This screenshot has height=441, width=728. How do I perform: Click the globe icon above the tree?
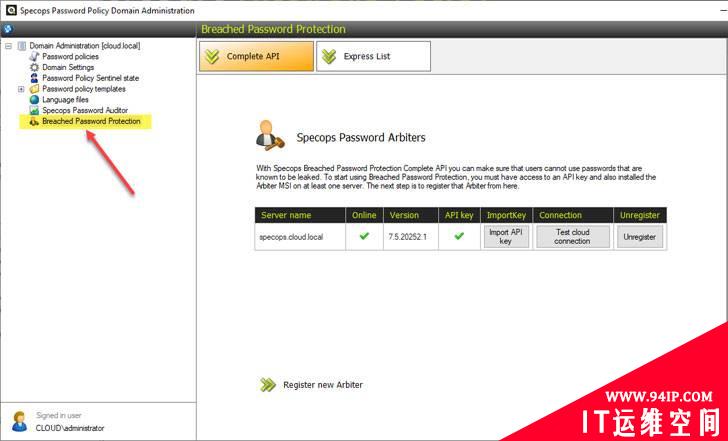(8, 29)
